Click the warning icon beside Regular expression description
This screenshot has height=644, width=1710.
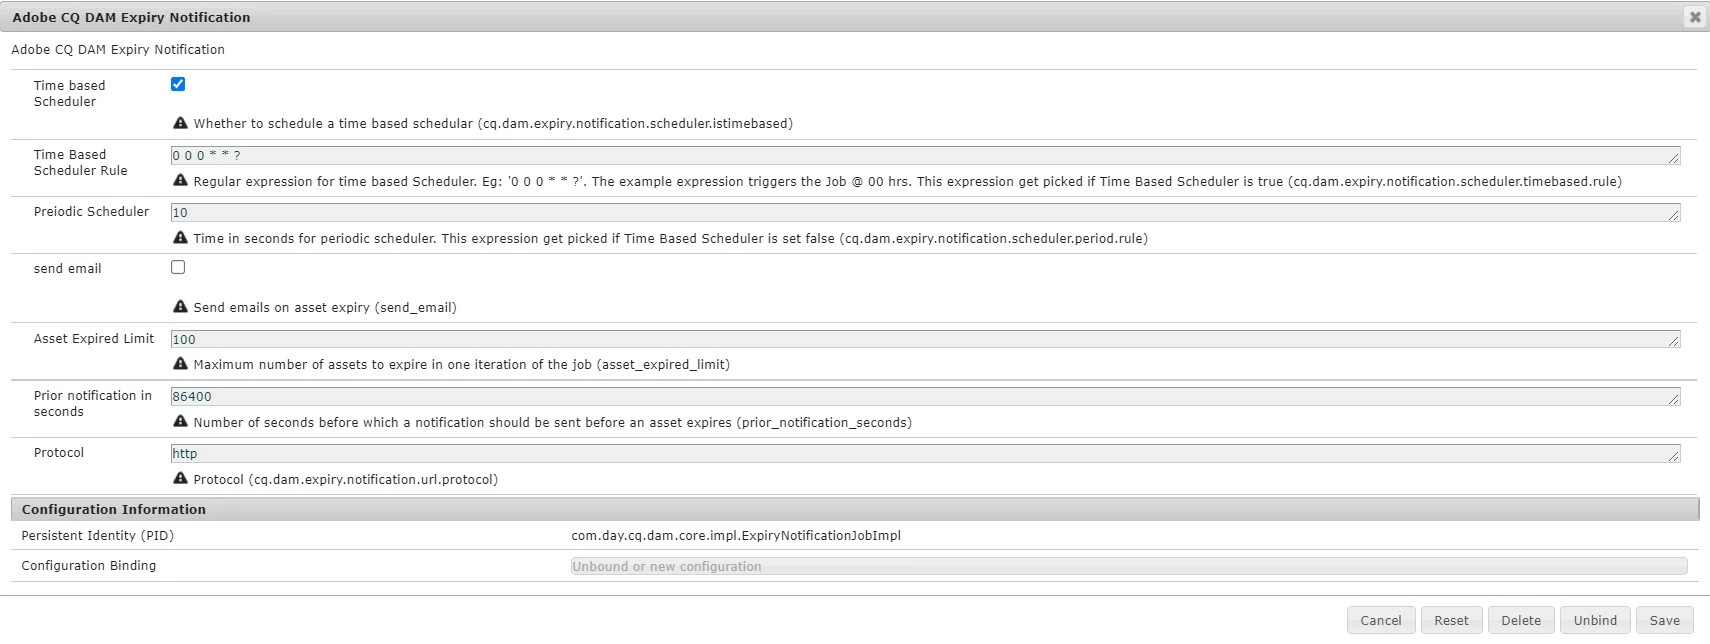(x=180, y=180)
